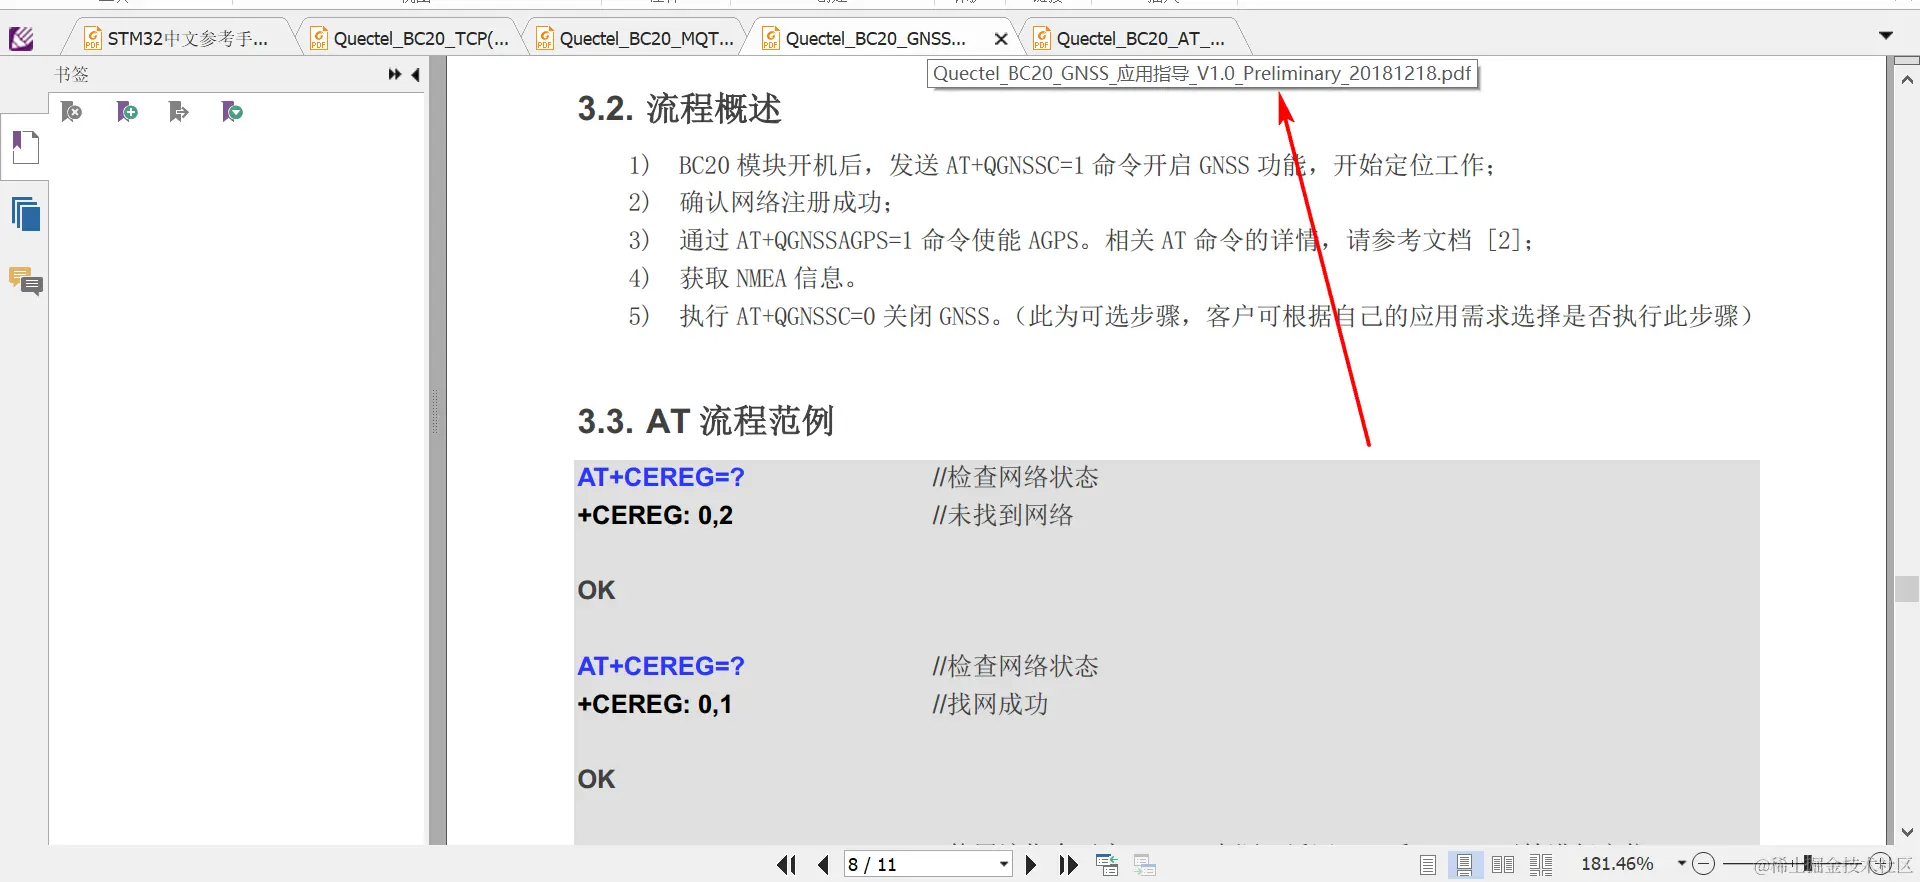Close the Quectel_BC20_GNSS tab

[x=1001, y=39]
